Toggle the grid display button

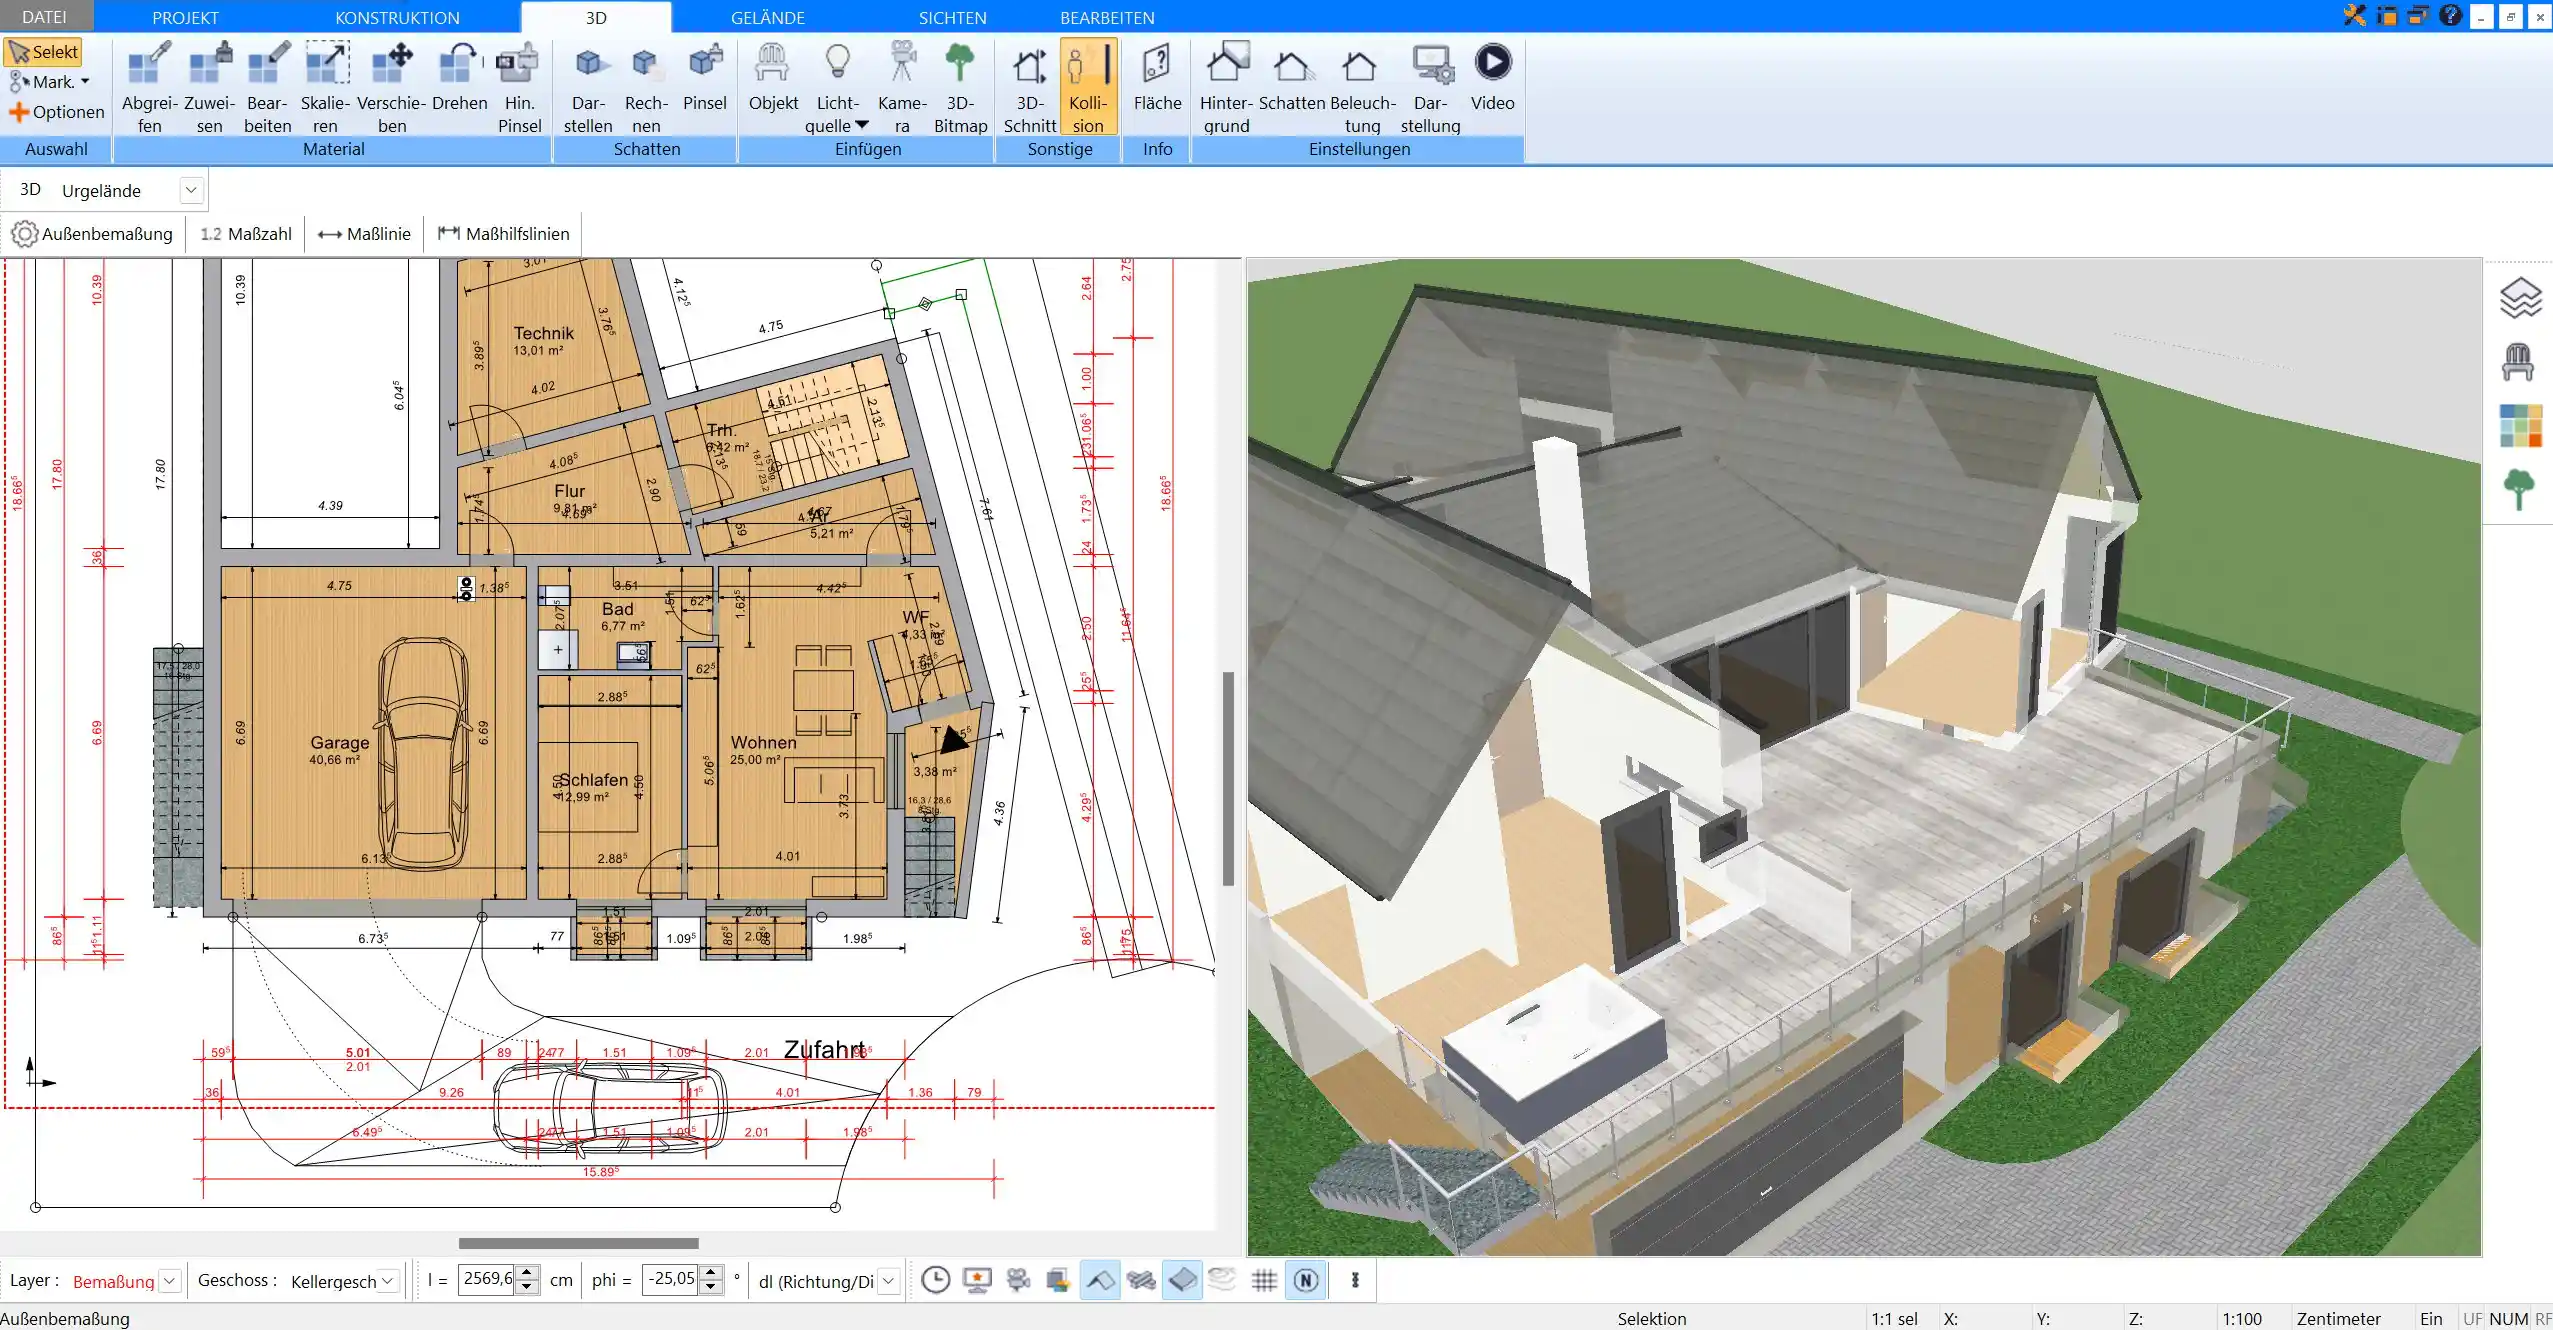pyautogui.click(x=1264, y=1280)
